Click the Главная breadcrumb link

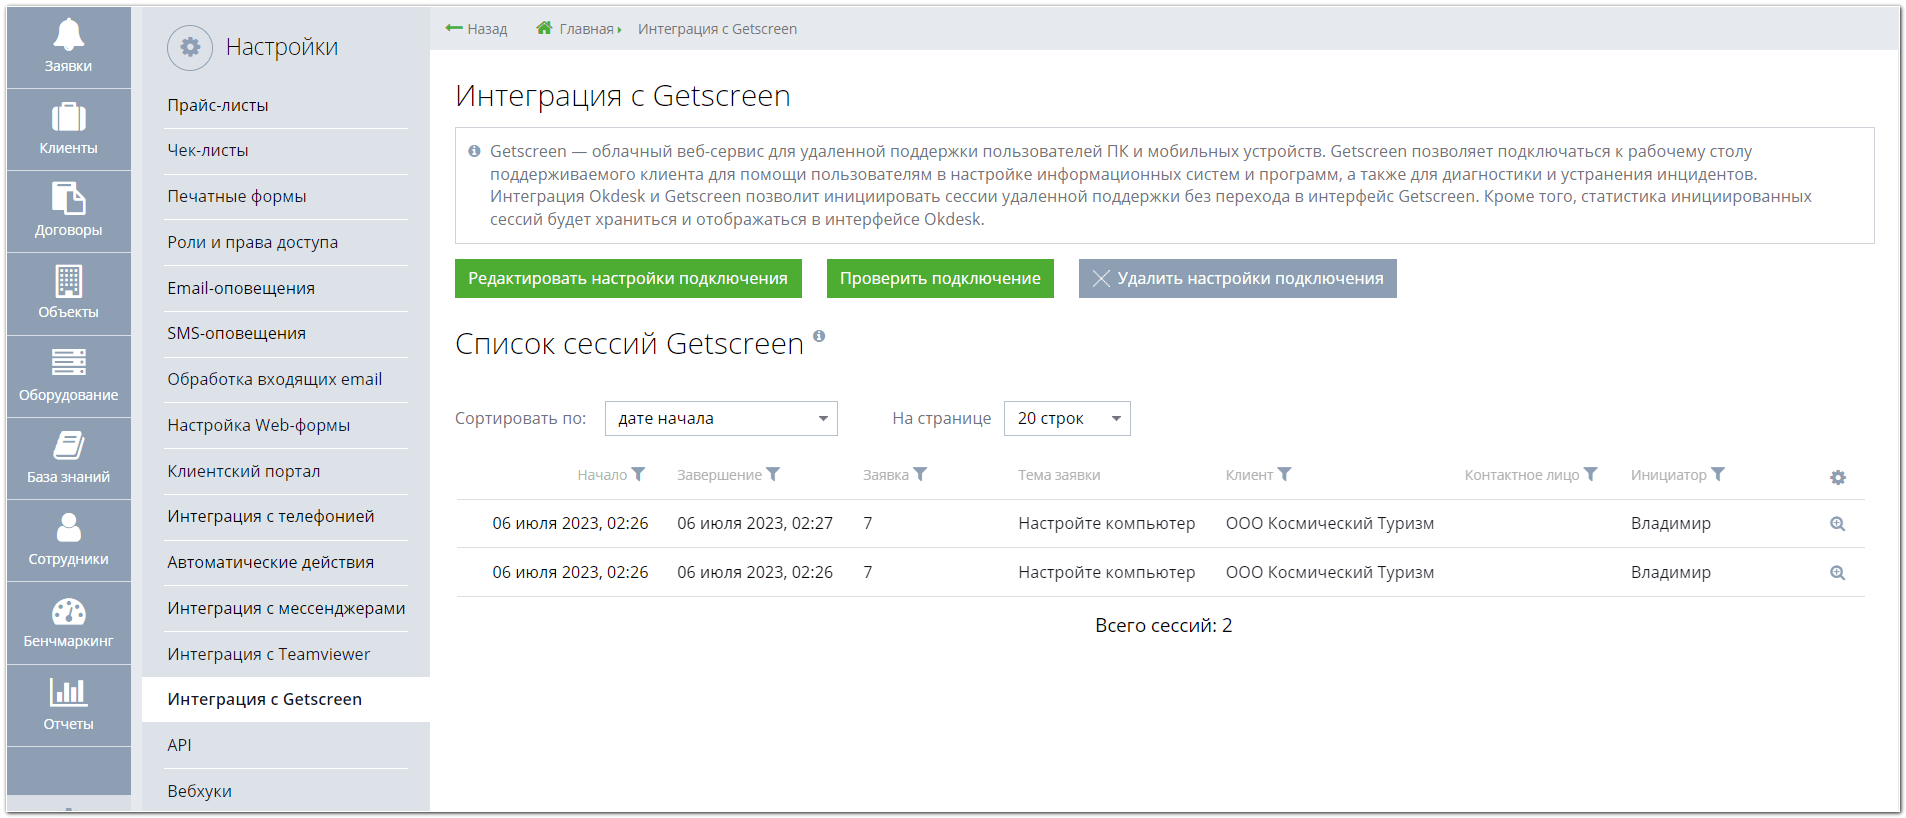[x=586, y=29]
